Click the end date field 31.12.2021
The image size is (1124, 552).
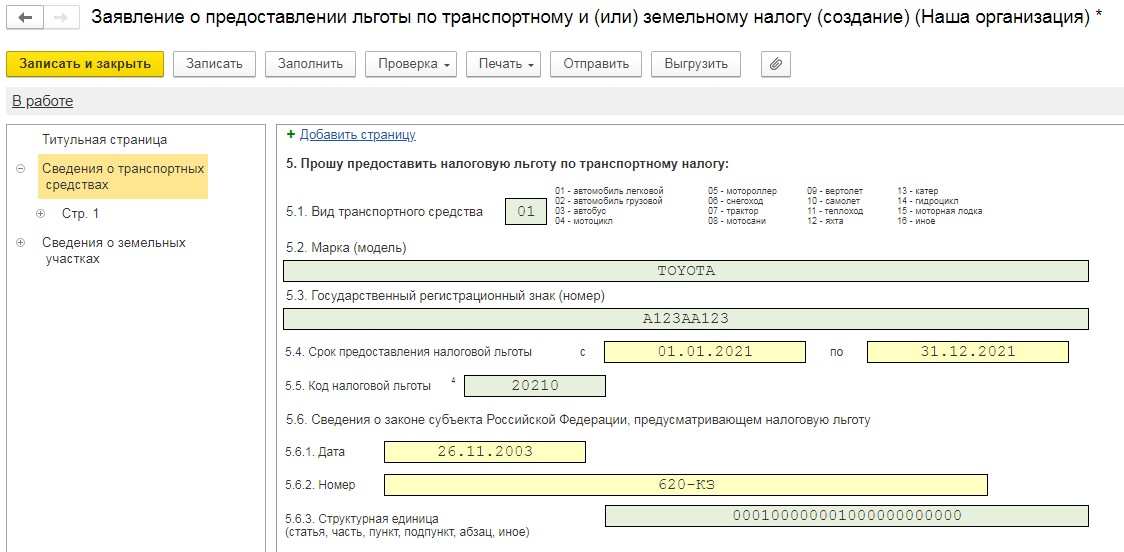pyautogui.click(x=968, y=352)
